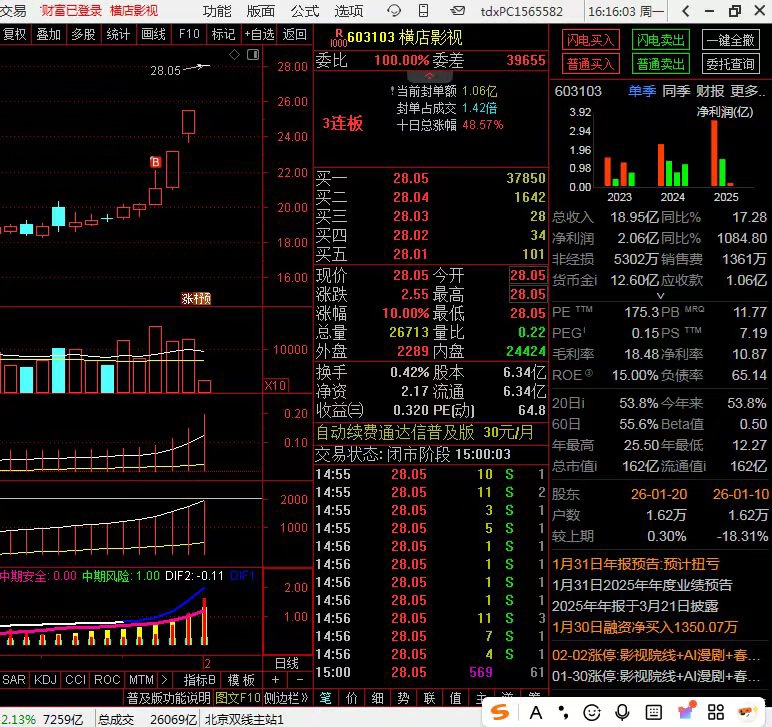Switch to the CCI indicator tab
The width and height of the screenshot is (772, 727).
pyautogui.click(x=75, y=680)
